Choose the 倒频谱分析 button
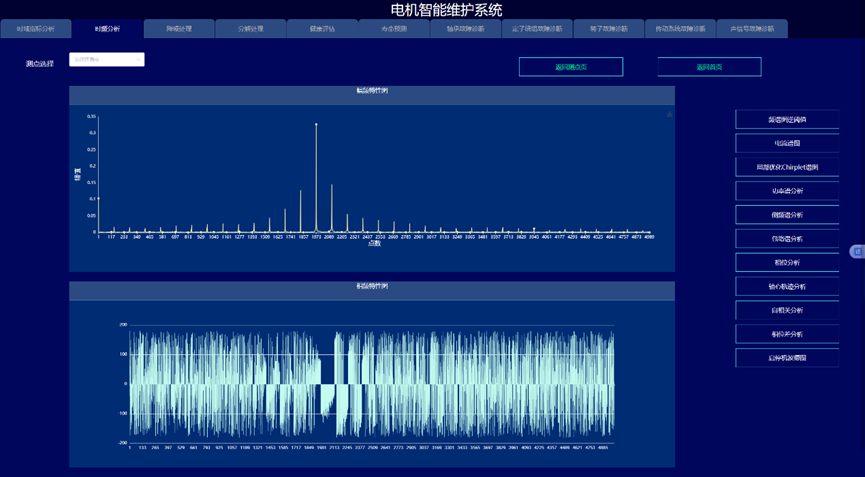Image resolution: width=865 pixels, height=477 pixels. pyautogui.click(x=787, y=215)
